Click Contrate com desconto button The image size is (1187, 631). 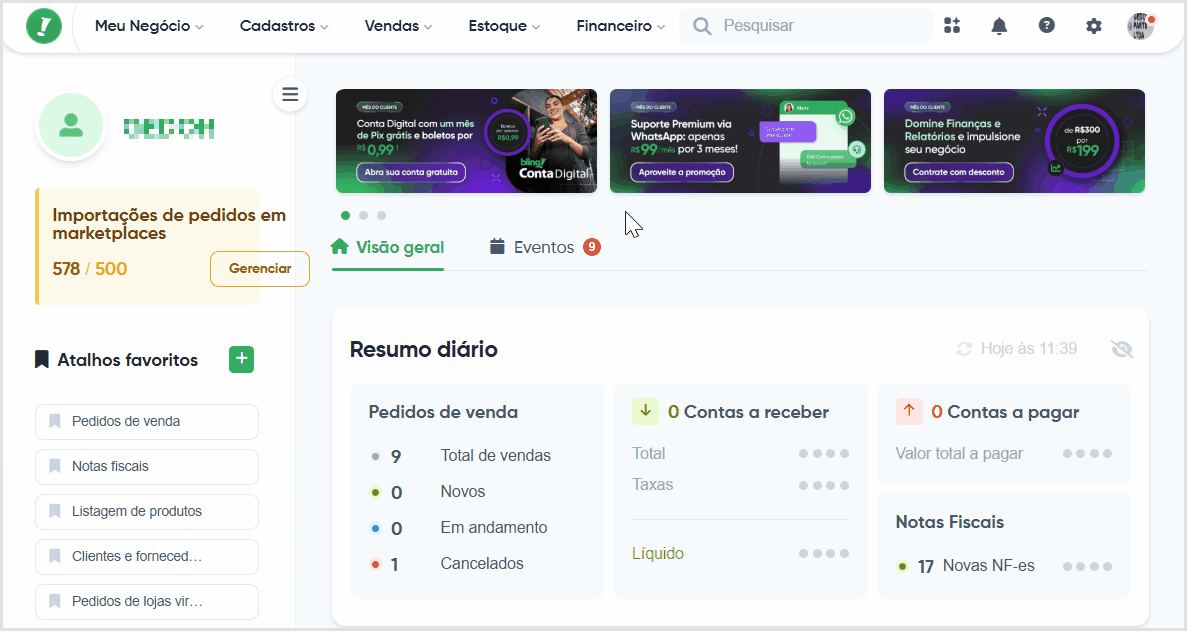click(x=958, y=173)
